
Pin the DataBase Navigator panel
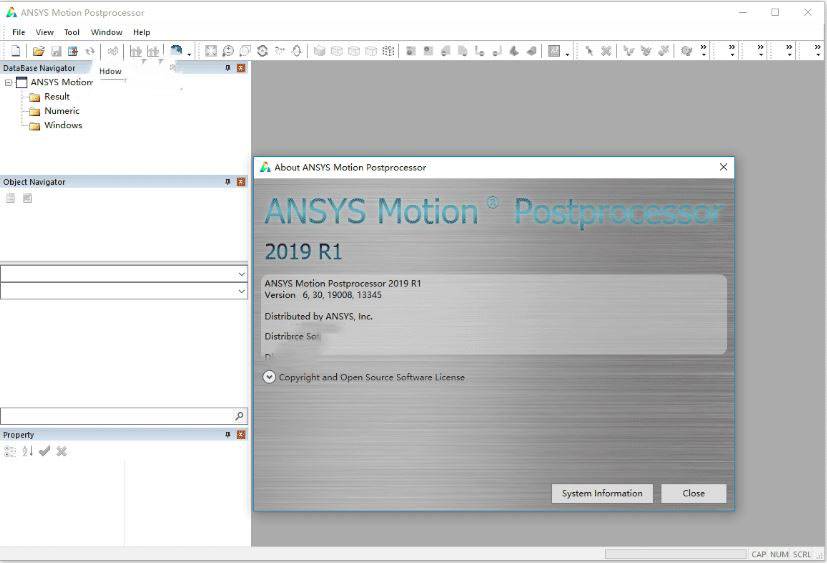click(228, 68)
